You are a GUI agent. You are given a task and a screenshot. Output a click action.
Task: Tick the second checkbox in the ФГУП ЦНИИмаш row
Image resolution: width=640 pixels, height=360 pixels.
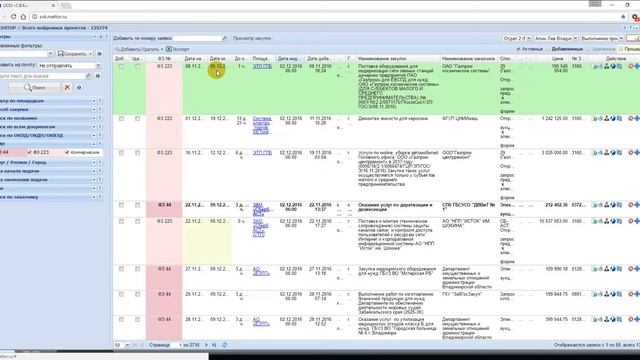138,119
